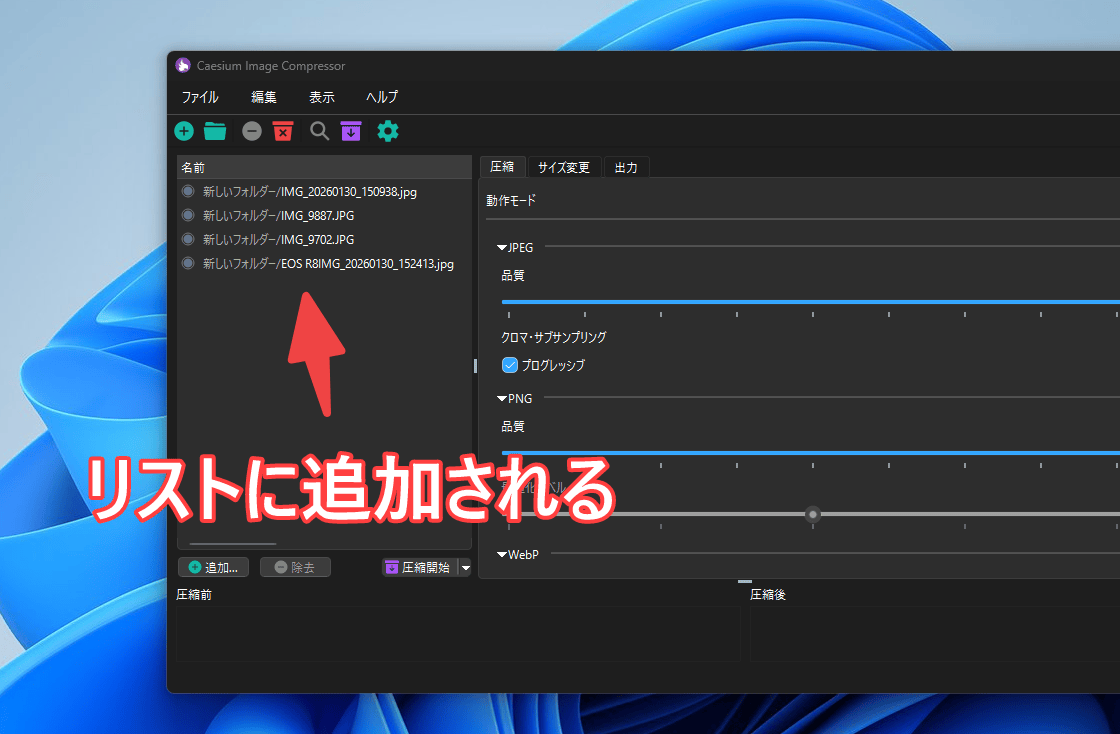Image resolution: width=1120 pixels, height=734 pixels.
Task: Collapse the PNG section
Action: (x=502, y=398)
